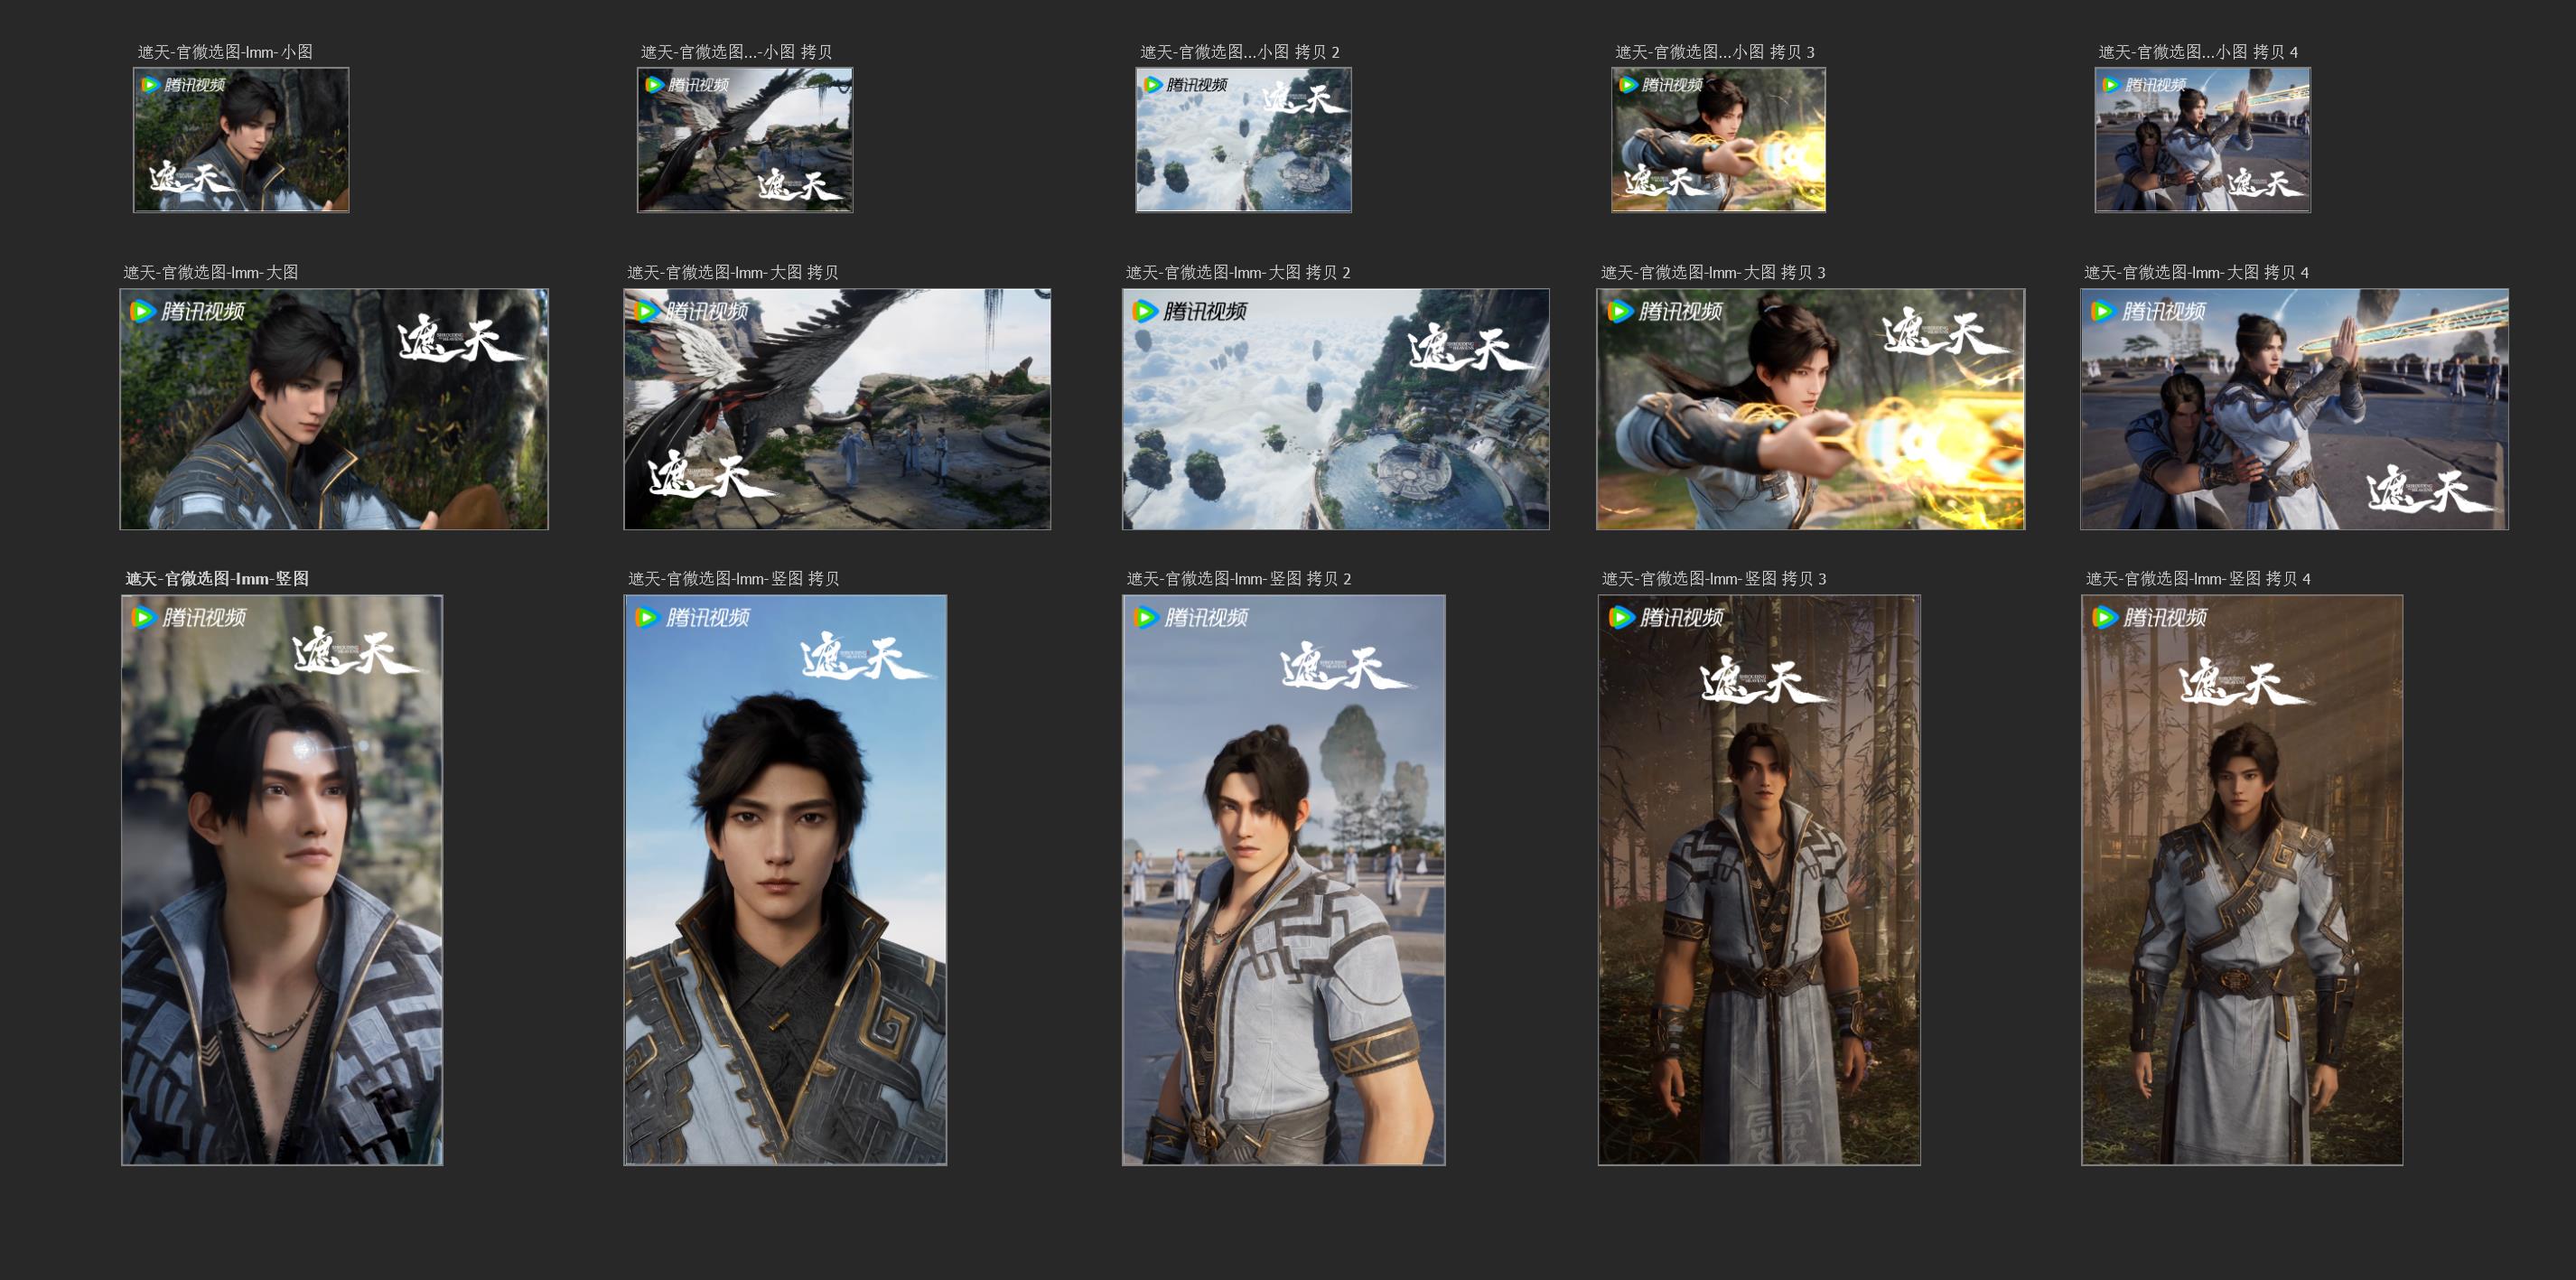Select the 遮天-官微选图-lmm-小图 artboard thumbnail
Viewport: 2576px width, 1280px height.
coord(241,140)
